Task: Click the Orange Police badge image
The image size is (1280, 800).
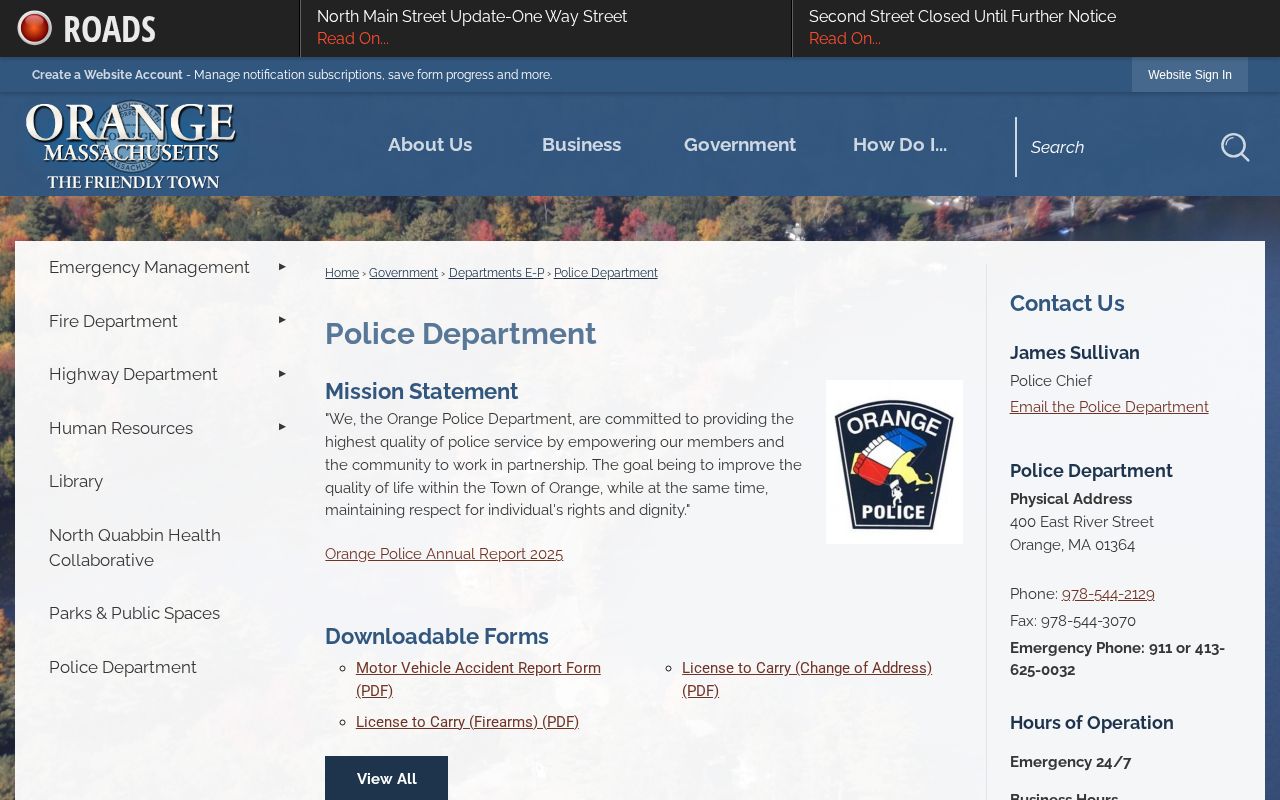Action: pos(894,462)
